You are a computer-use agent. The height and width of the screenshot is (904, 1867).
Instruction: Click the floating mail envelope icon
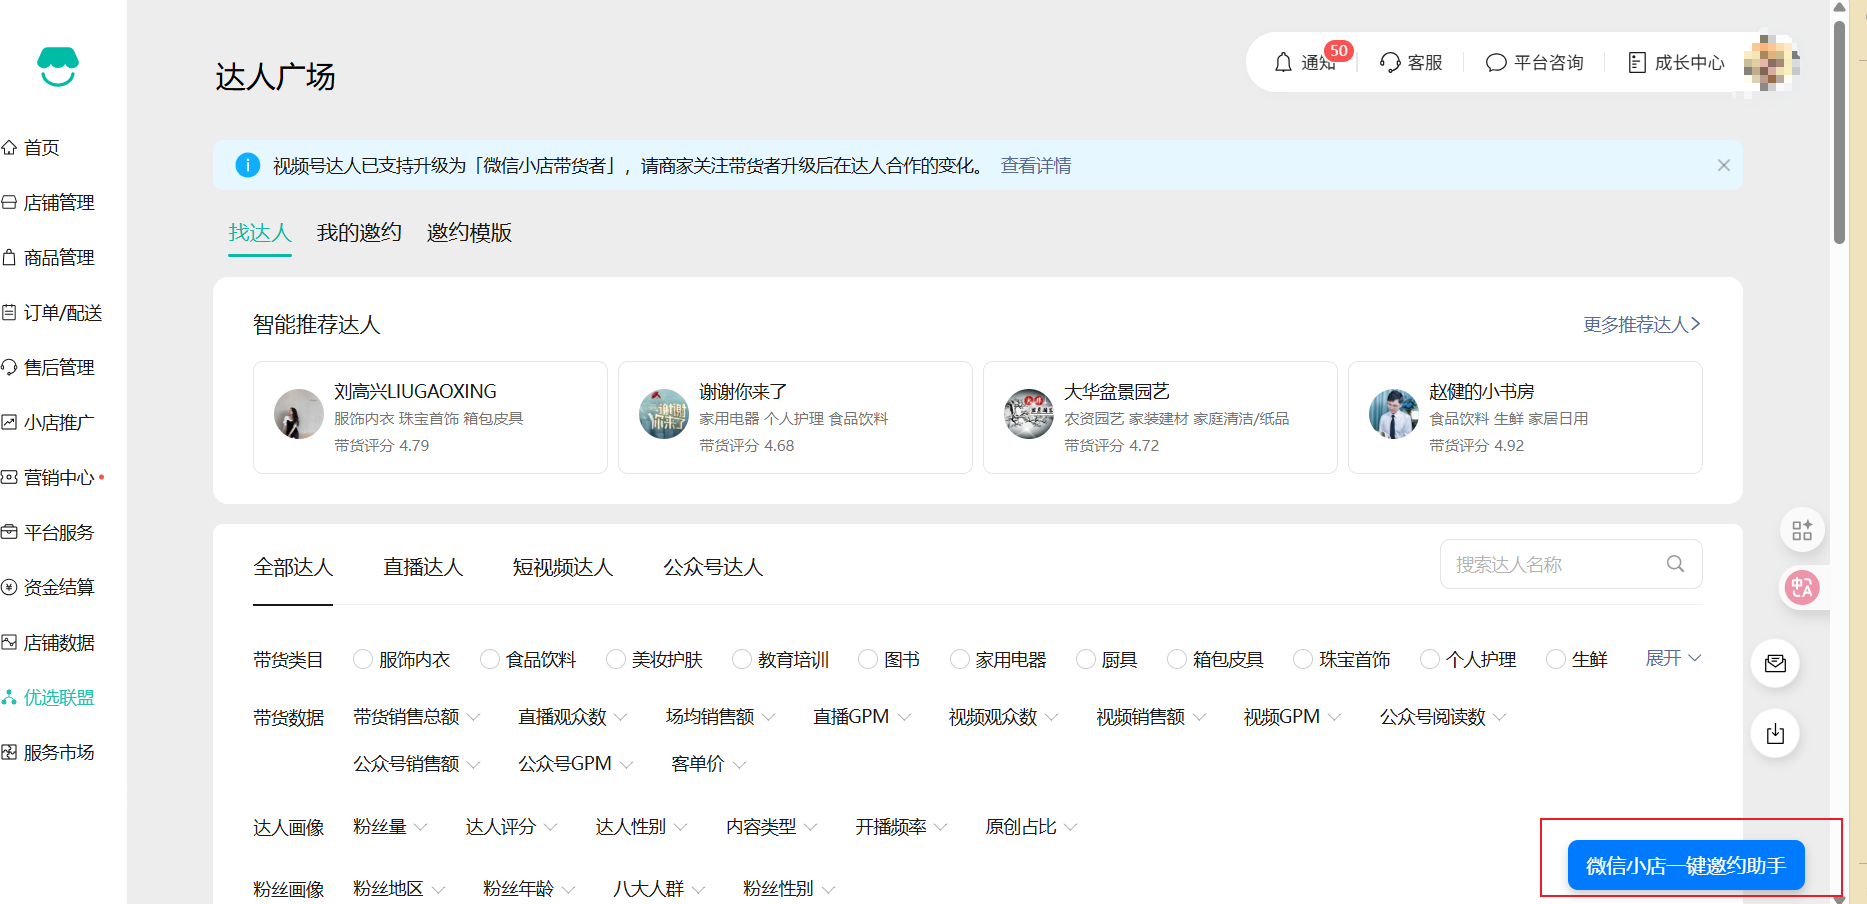pyautogui.click(x=1775, y=664)
